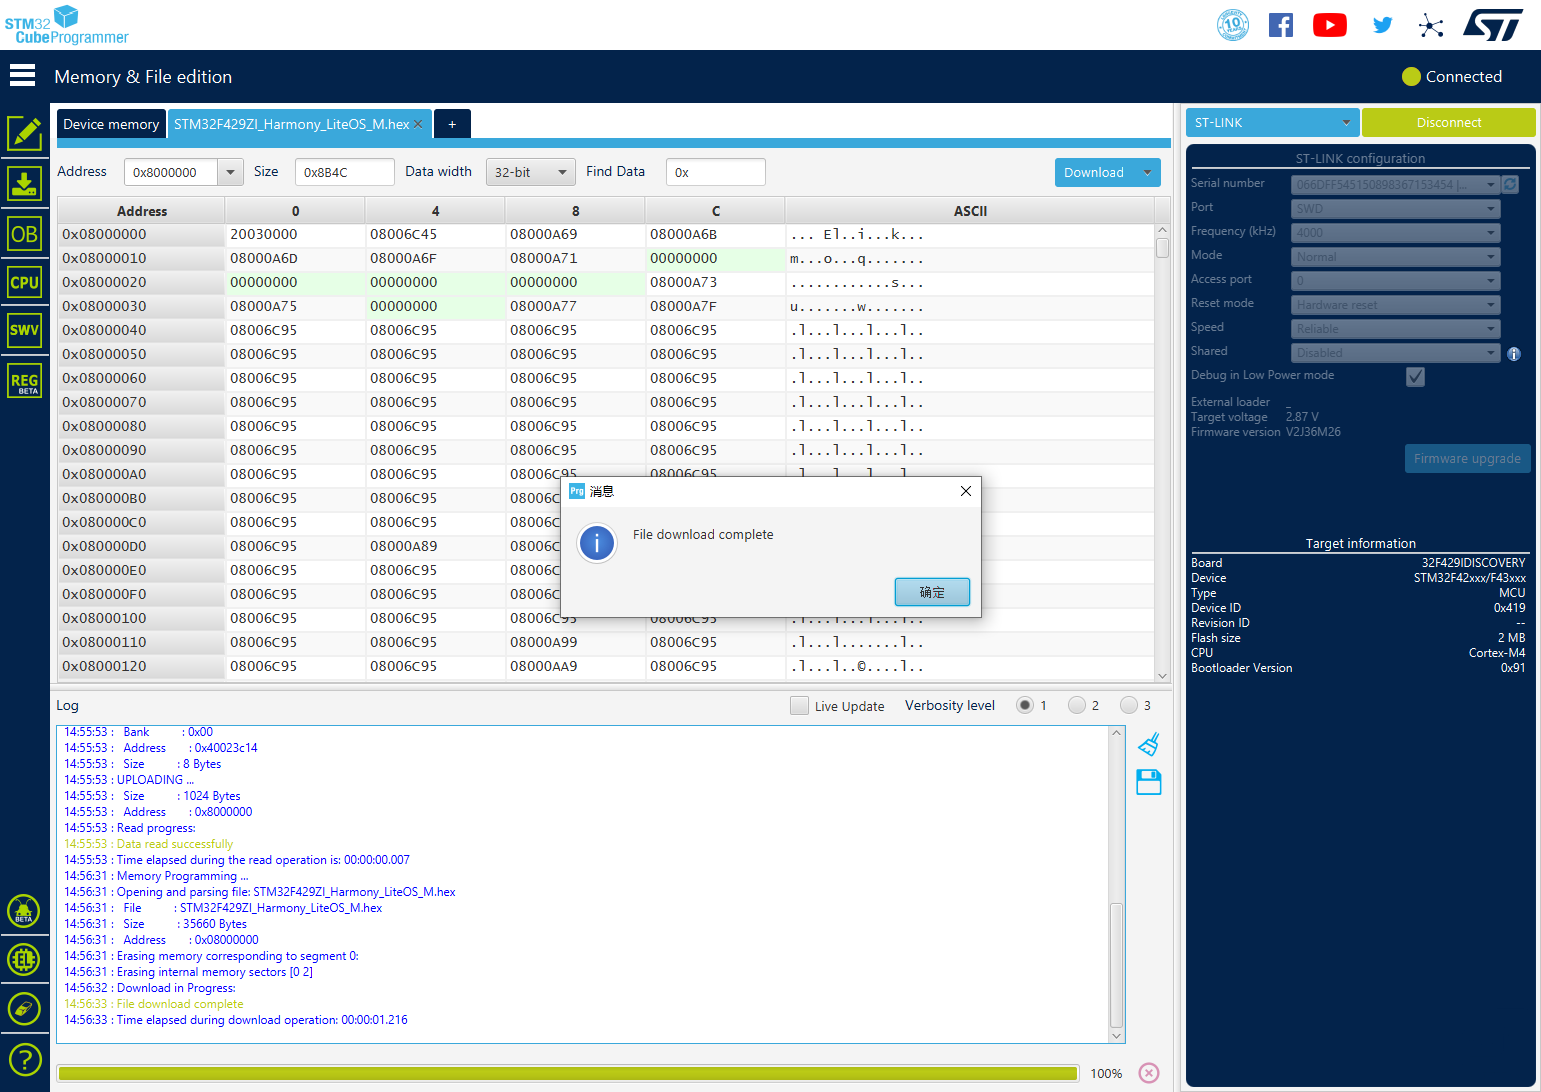Screen dimensions: 1541x1092
Task: Open the hamburger main menu
Action: click(22, 76)
